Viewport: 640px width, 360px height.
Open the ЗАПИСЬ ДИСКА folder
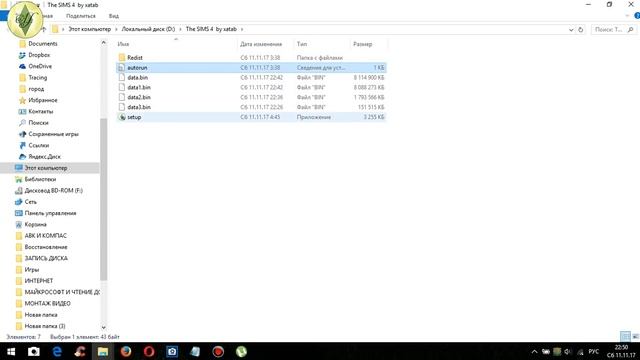click(46, 258)
